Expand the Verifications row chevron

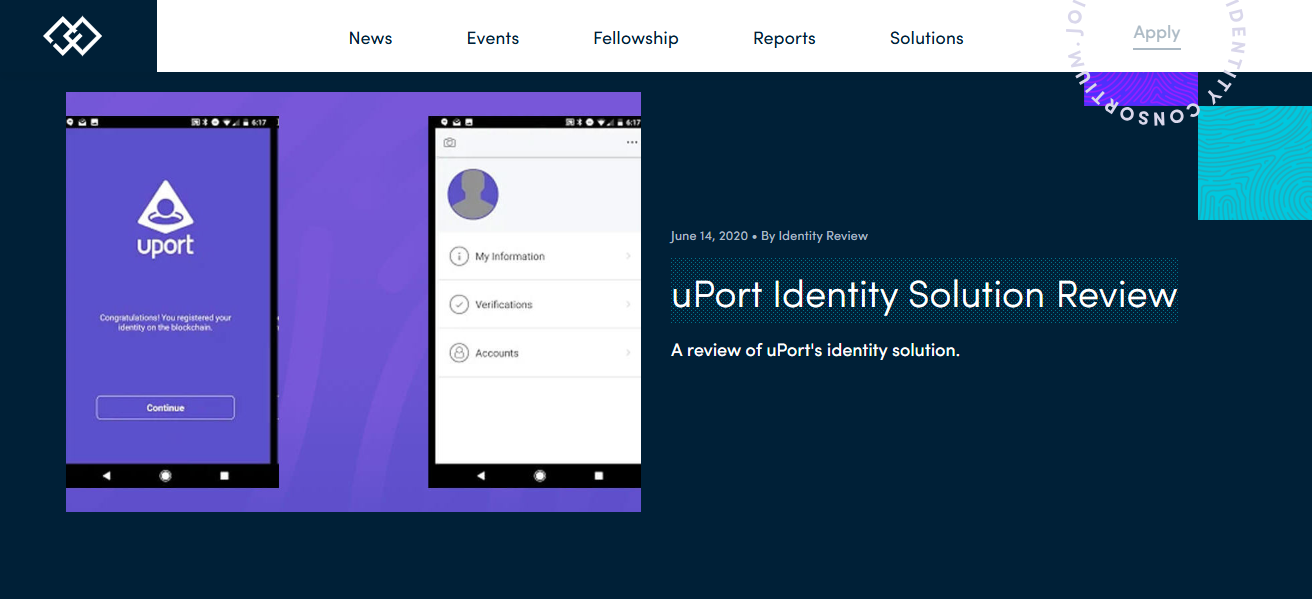629,304
